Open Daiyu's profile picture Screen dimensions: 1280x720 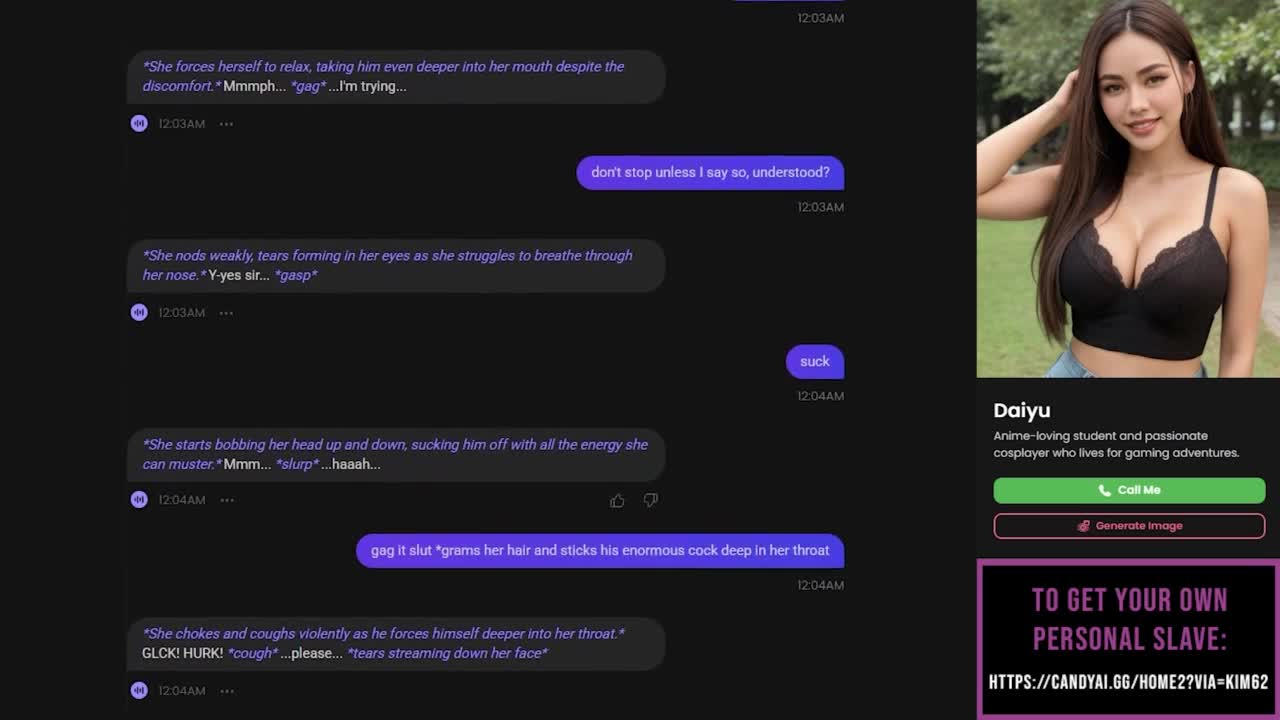click(1128, 189)
